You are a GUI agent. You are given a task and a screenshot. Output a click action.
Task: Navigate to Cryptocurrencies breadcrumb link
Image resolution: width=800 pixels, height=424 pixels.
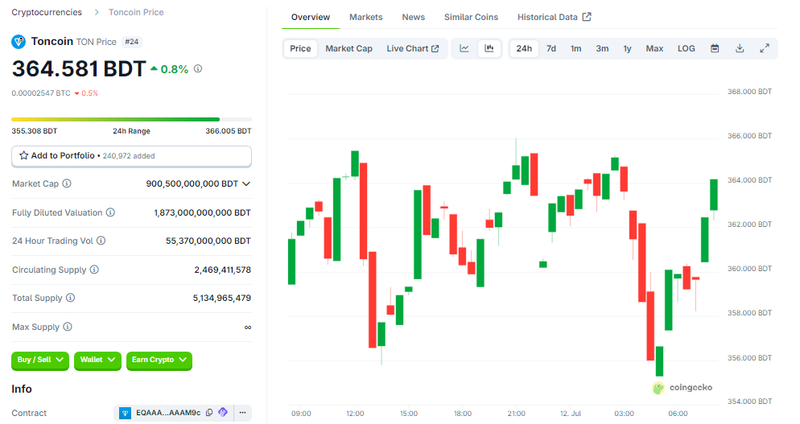[47, 12]
